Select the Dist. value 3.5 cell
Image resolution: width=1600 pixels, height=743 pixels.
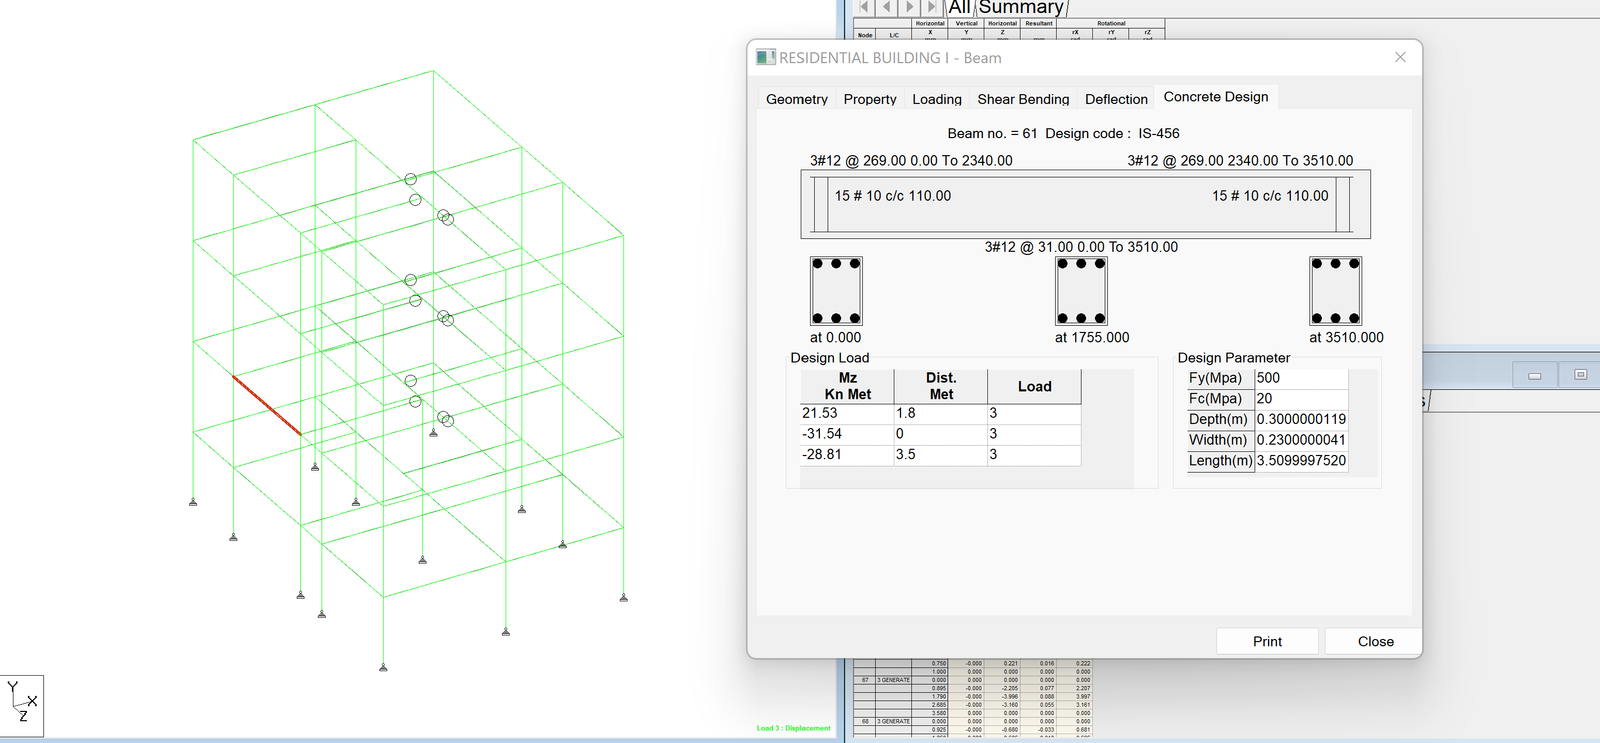941,454
